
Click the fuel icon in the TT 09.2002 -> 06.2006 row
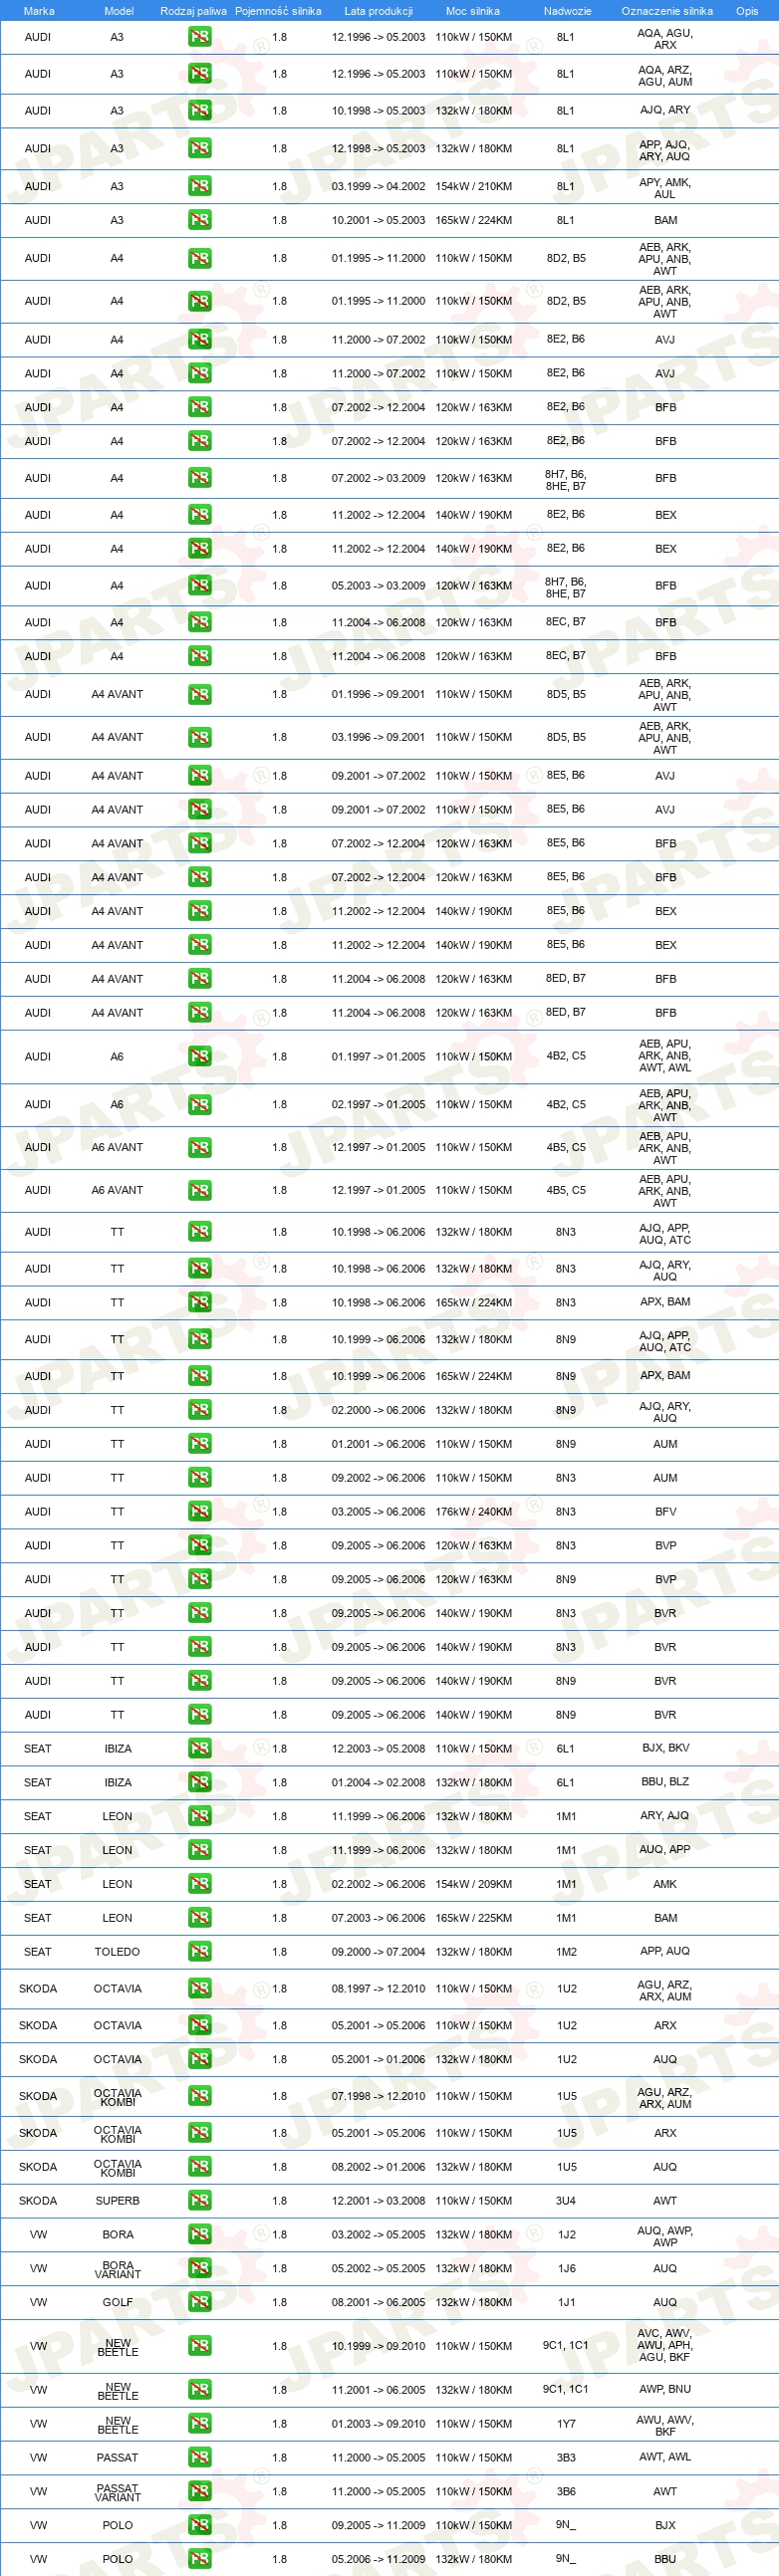[200, 1478]
